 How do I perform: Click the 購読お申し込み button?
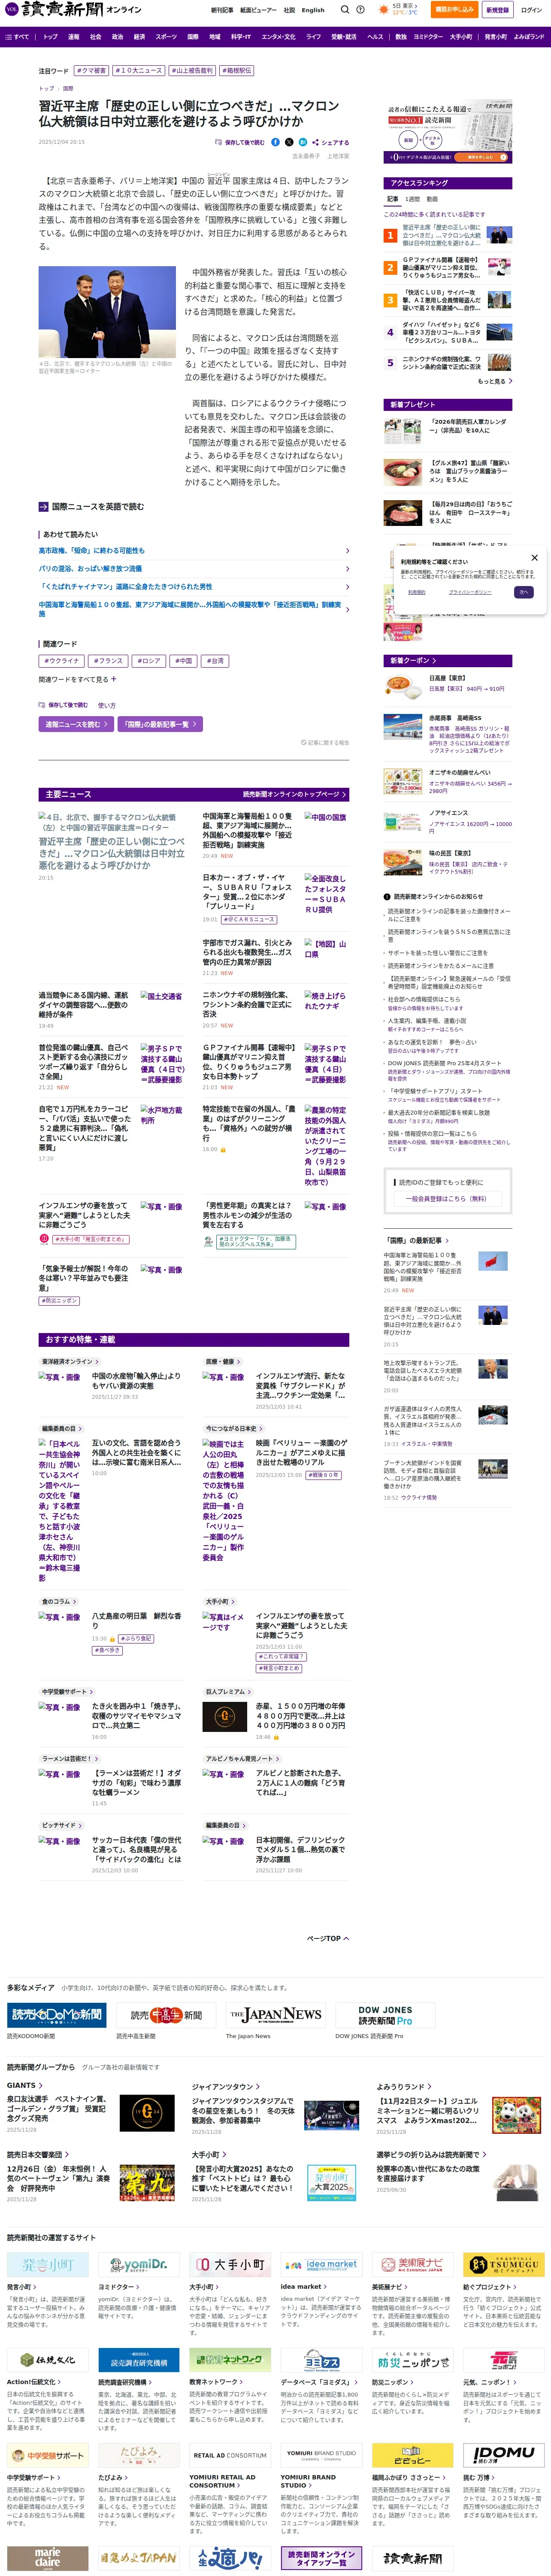454,9
